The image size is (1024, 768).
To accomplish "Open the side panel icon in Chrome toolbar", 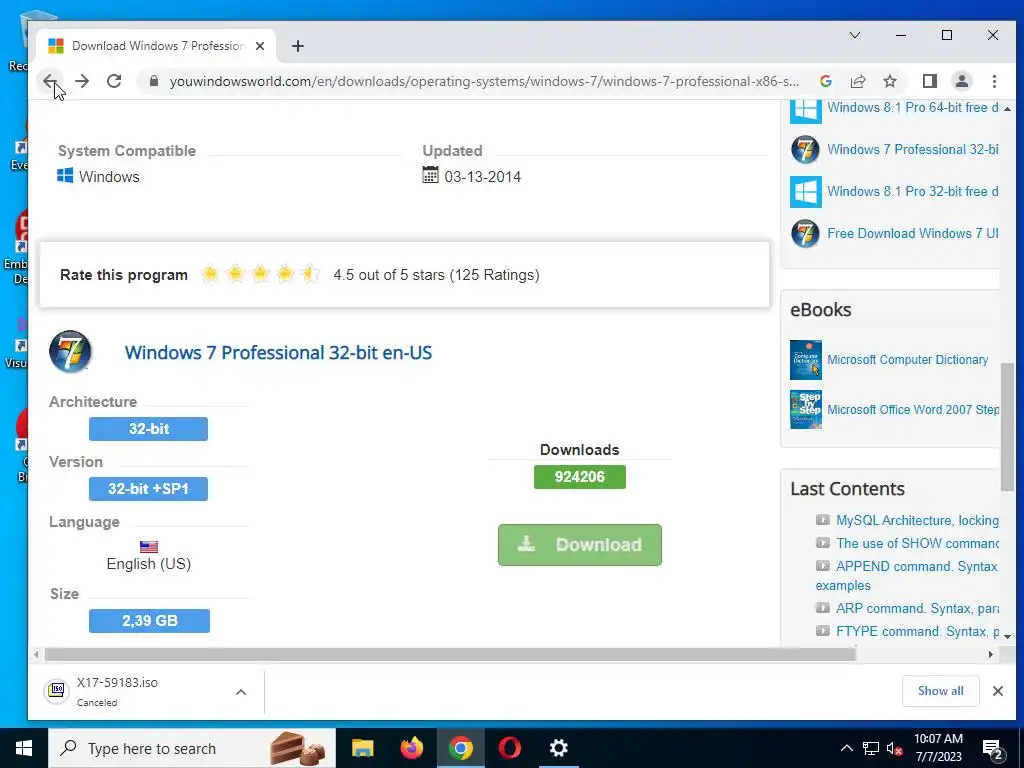I will point(929,81).
